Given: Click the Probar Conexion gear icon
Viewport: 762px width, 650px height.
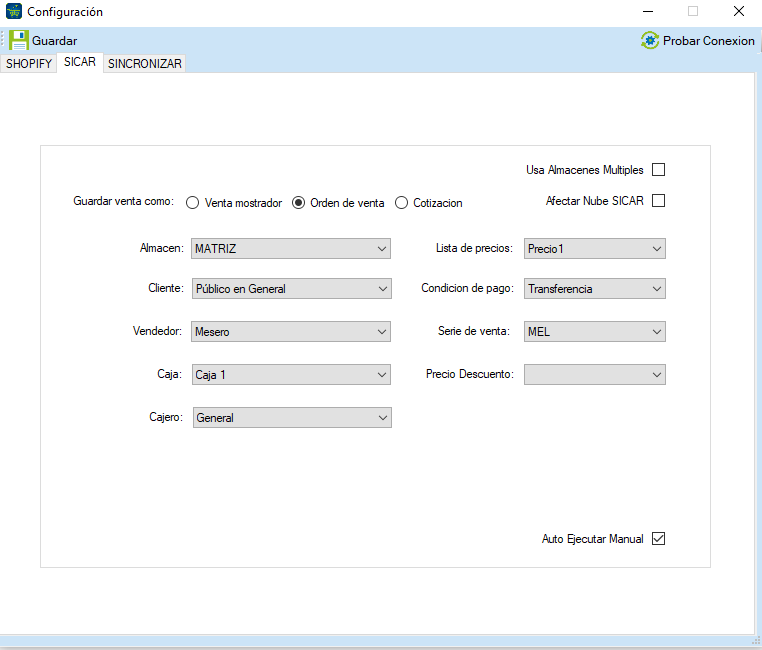Looking at the screenshot, I should click(650, 40).
